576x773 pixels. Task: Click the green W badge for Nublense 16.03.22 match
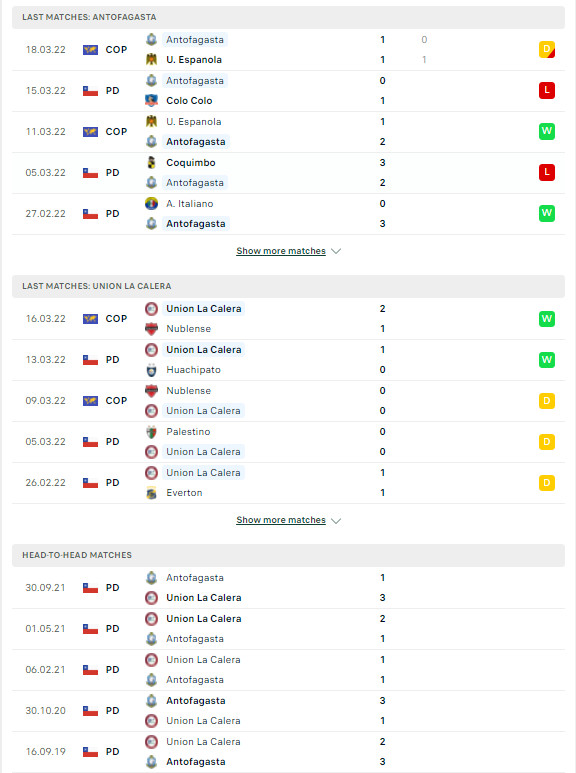pyautogui.click(x=546, y=319)
